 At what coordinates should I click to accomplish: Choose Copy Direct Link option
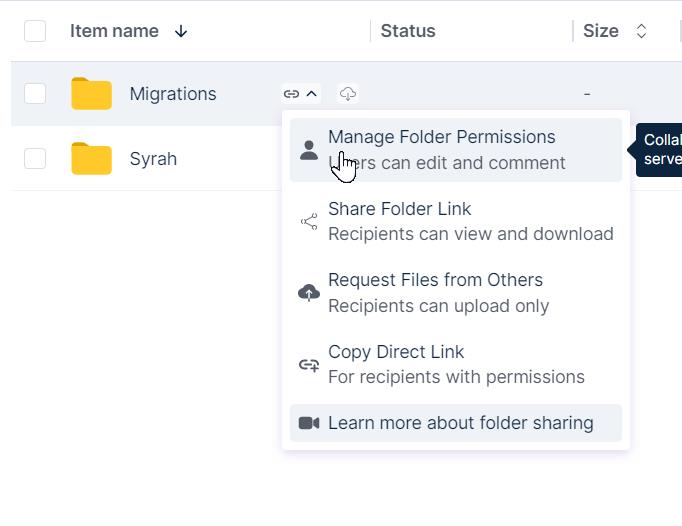[456, 364]
